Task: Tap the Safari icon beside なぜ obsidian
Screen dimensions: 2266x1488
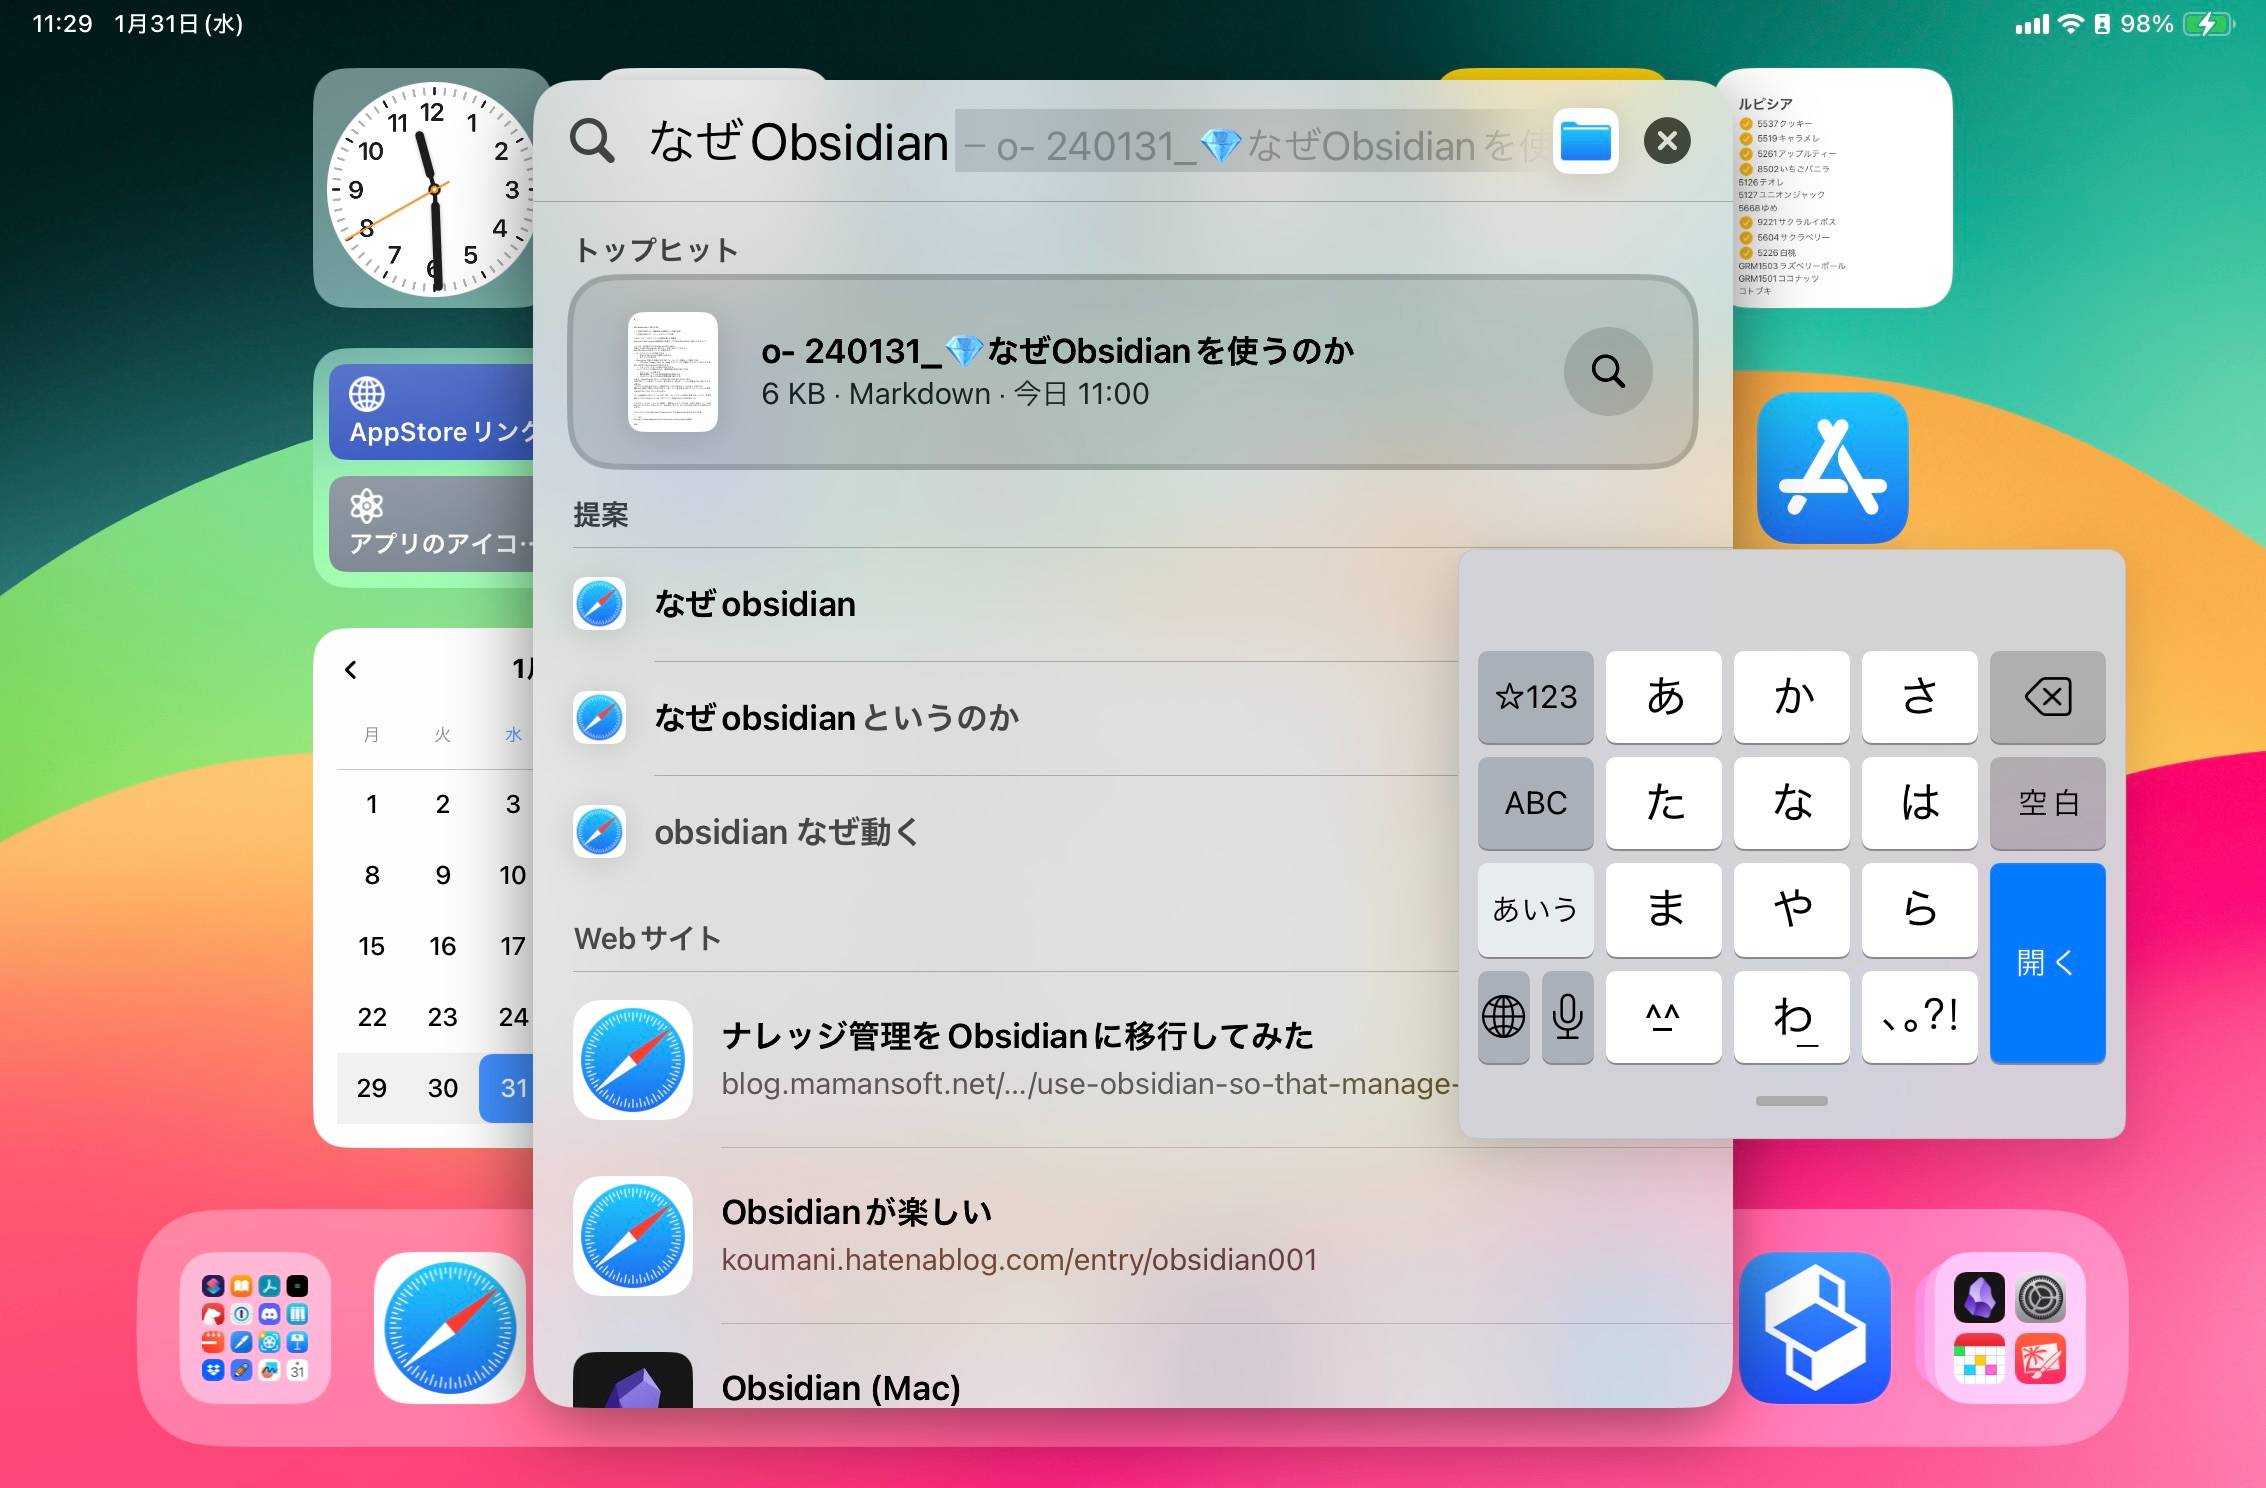Action: tap(600, 604)
